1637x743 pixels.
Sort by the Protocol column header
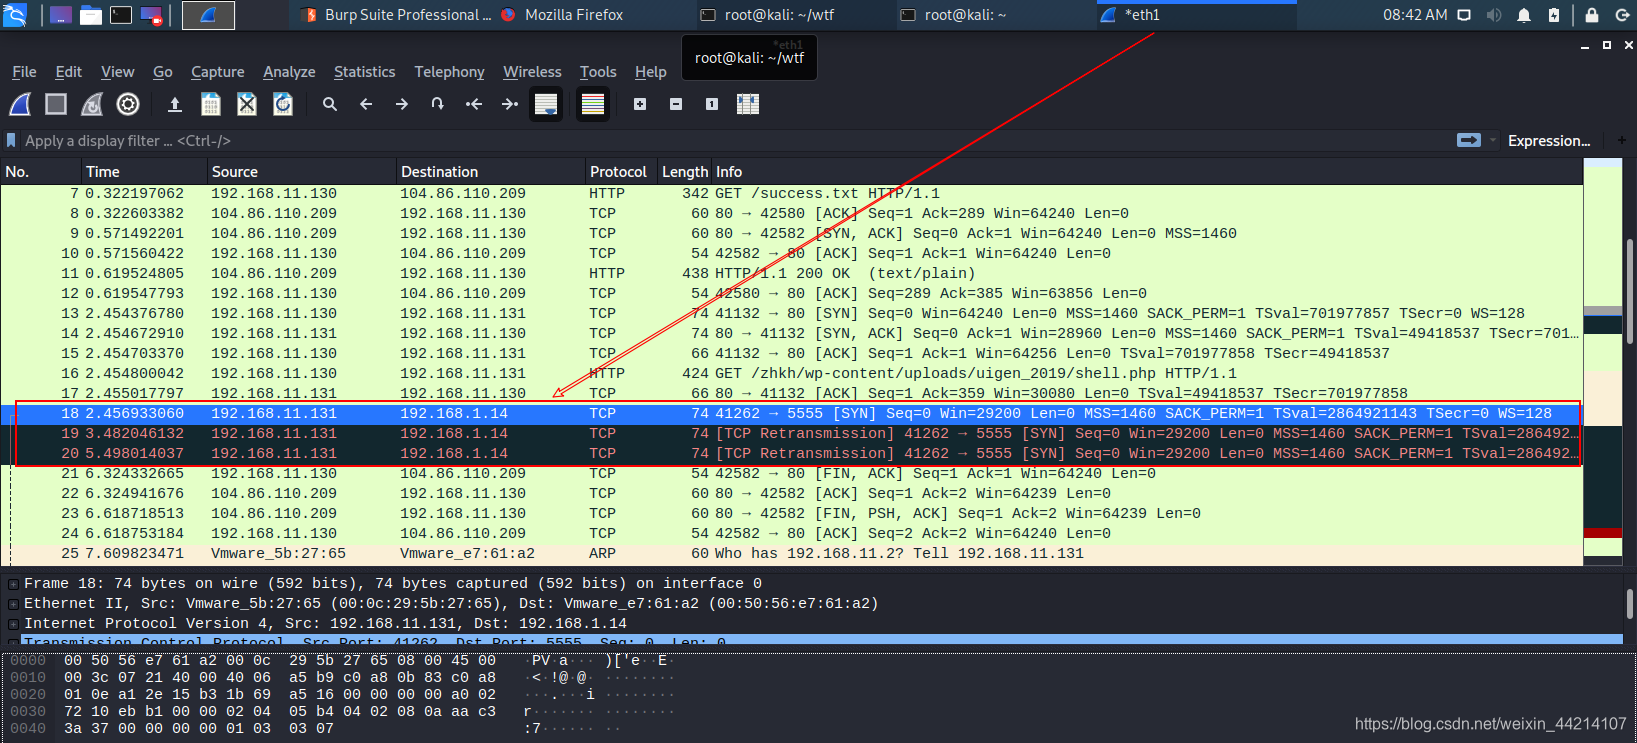point(620,172)
